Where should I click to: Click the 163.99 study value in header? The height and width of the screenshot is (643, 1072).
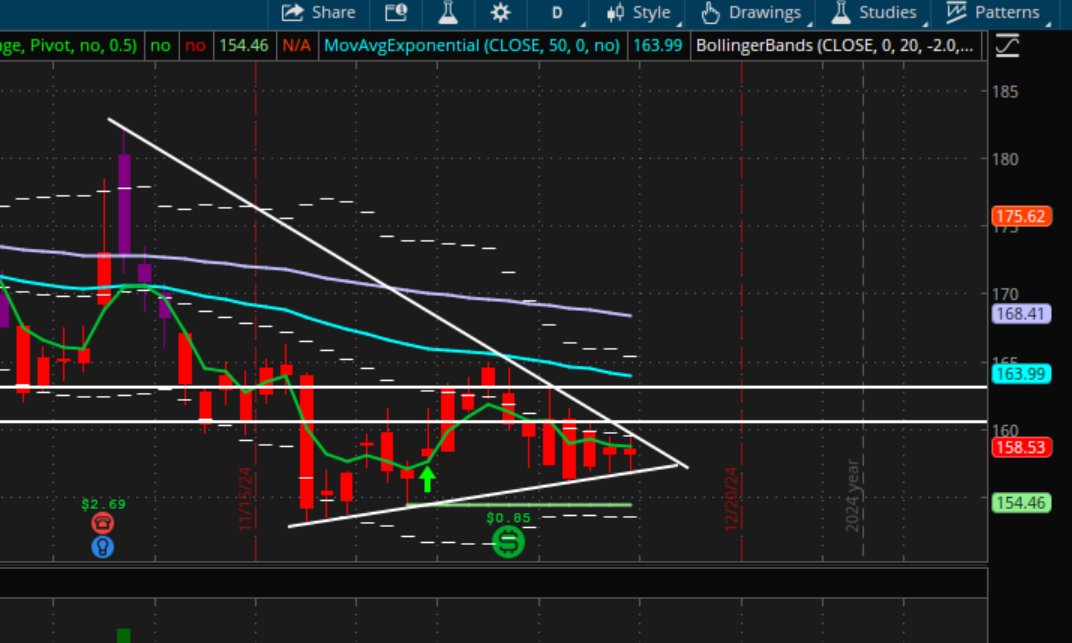pyautogui.click(x=658, y=46)
